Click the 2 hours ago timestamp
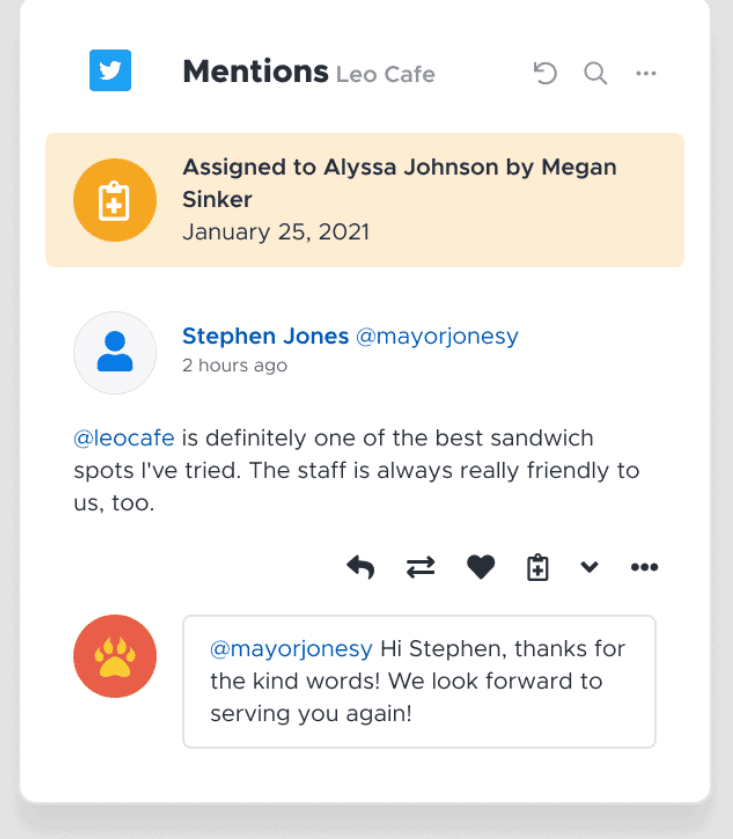 (235, 365)
